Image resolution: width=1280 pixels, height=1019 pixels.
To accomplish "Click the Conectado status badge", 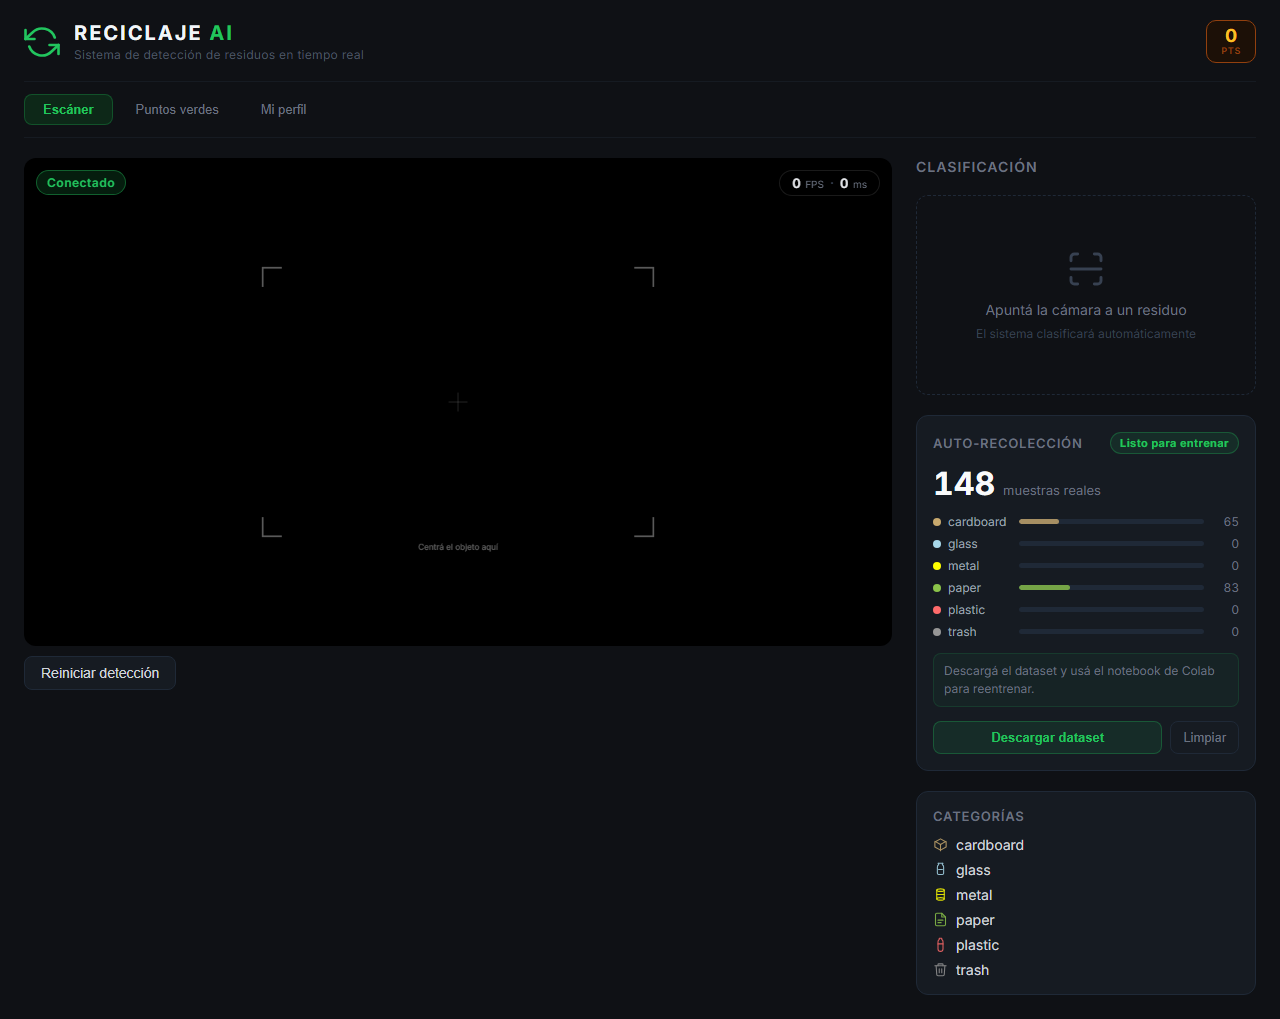I will click(81, 183).
